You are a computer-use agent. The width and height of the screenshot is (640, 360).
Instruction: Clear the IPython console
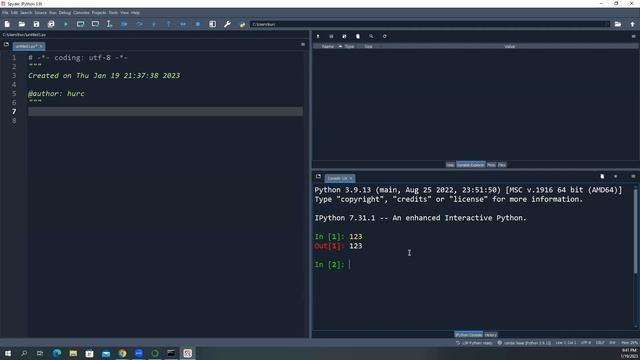(x=602, y=176)
